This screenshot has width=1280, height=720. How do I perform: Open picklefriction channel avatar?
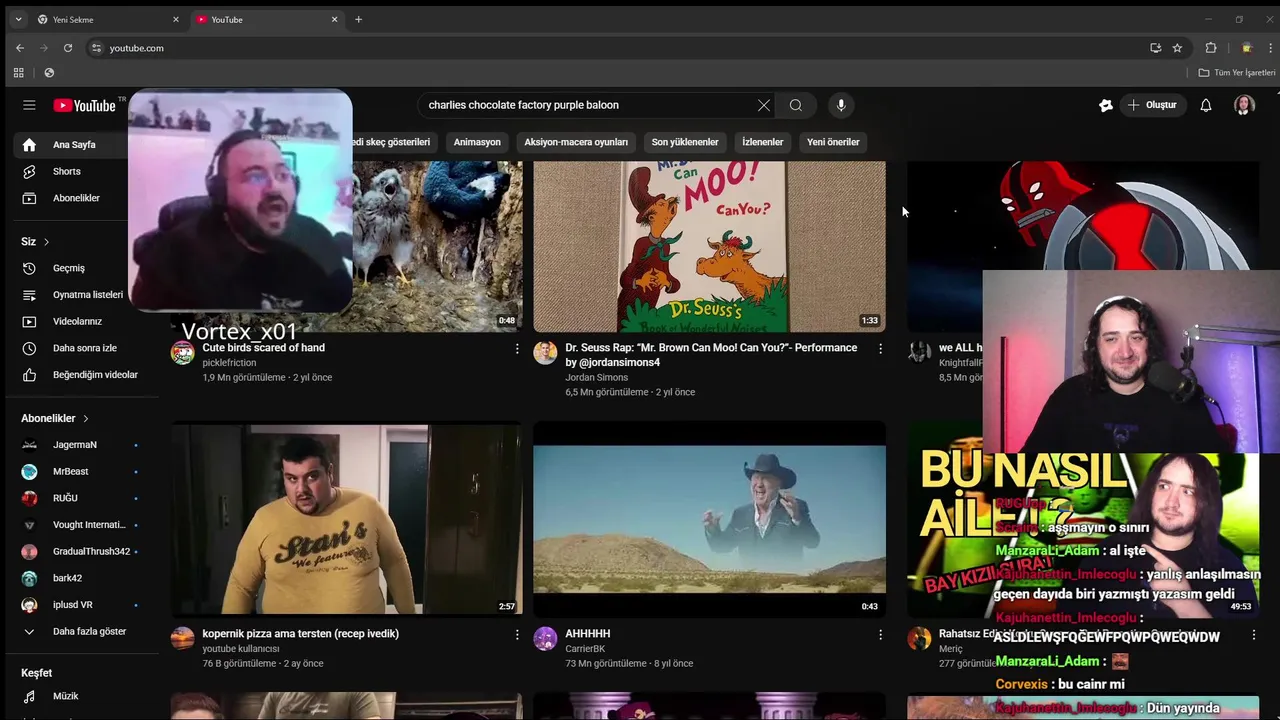tap(182, 352)
